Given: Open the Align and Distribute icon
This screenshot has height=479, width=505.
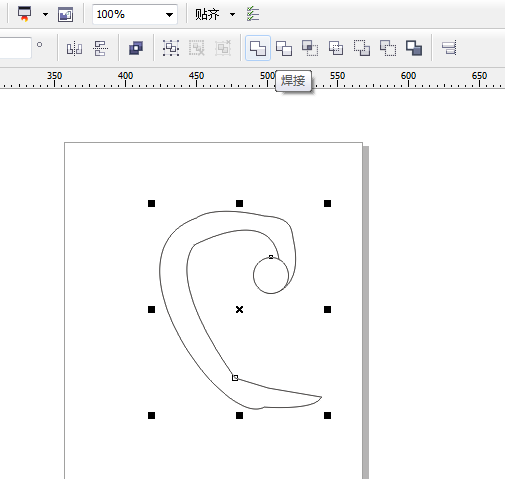Looking at the screenshot, I should point(449,48).
